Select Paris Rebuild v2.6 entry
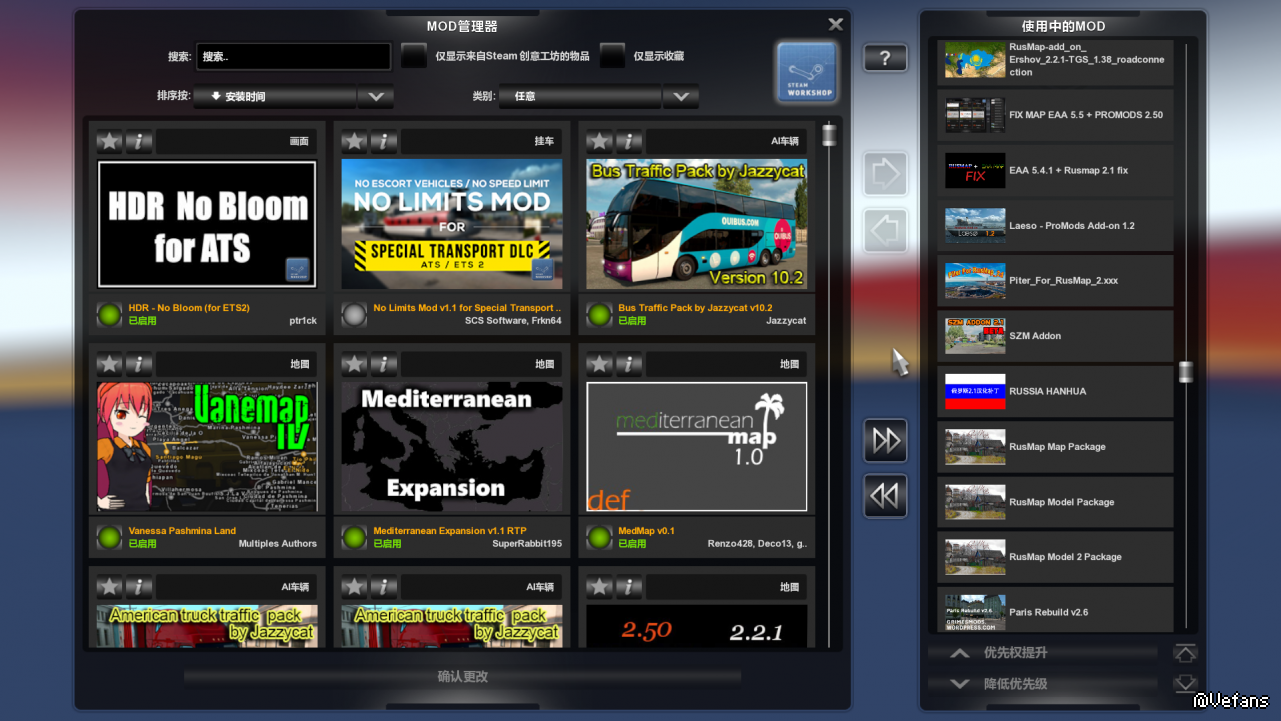 pos(1055,610)
